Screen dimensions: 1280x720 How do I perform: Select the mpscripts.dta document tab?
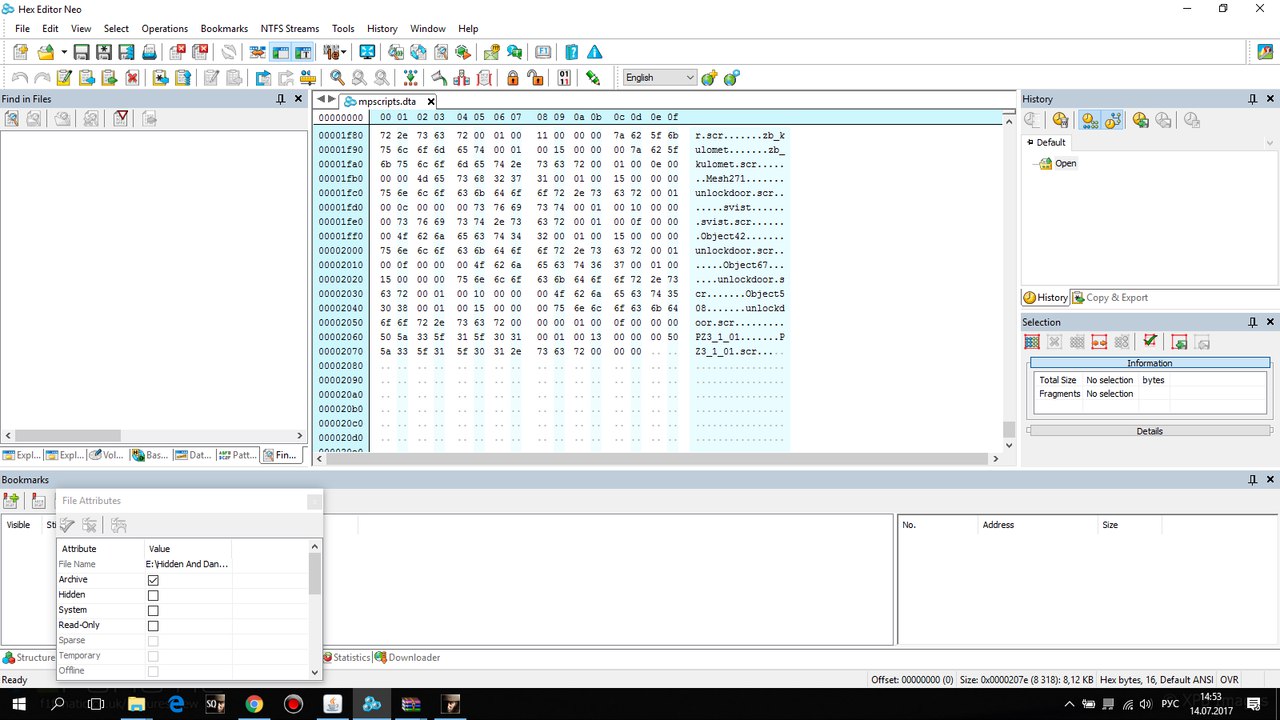pyautogui.click(x=386, y=101)
